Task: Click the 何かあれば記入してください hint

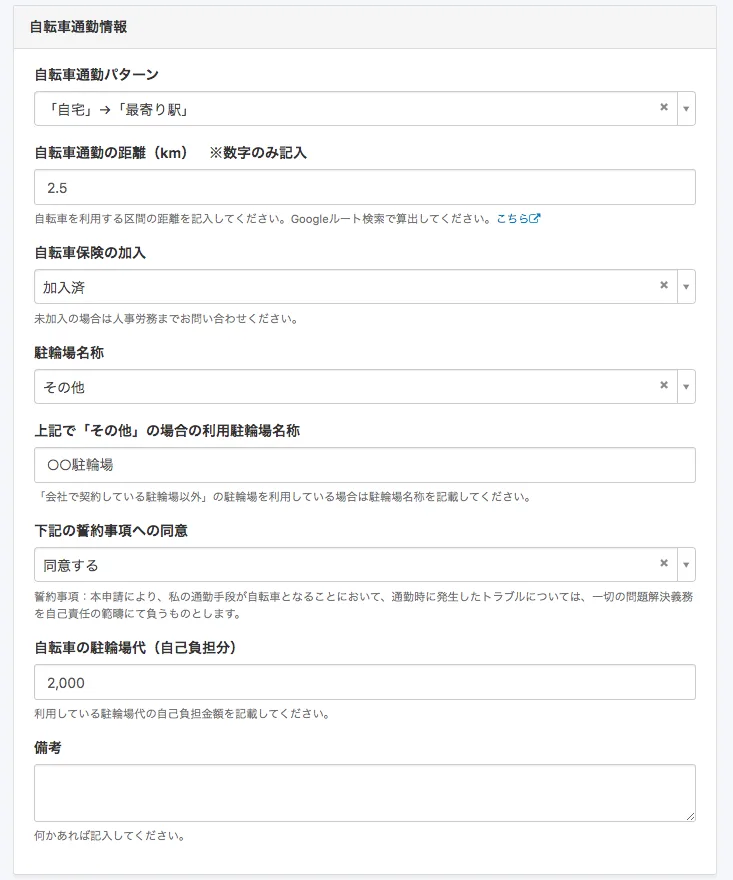Action: click(x=110, y=836)
